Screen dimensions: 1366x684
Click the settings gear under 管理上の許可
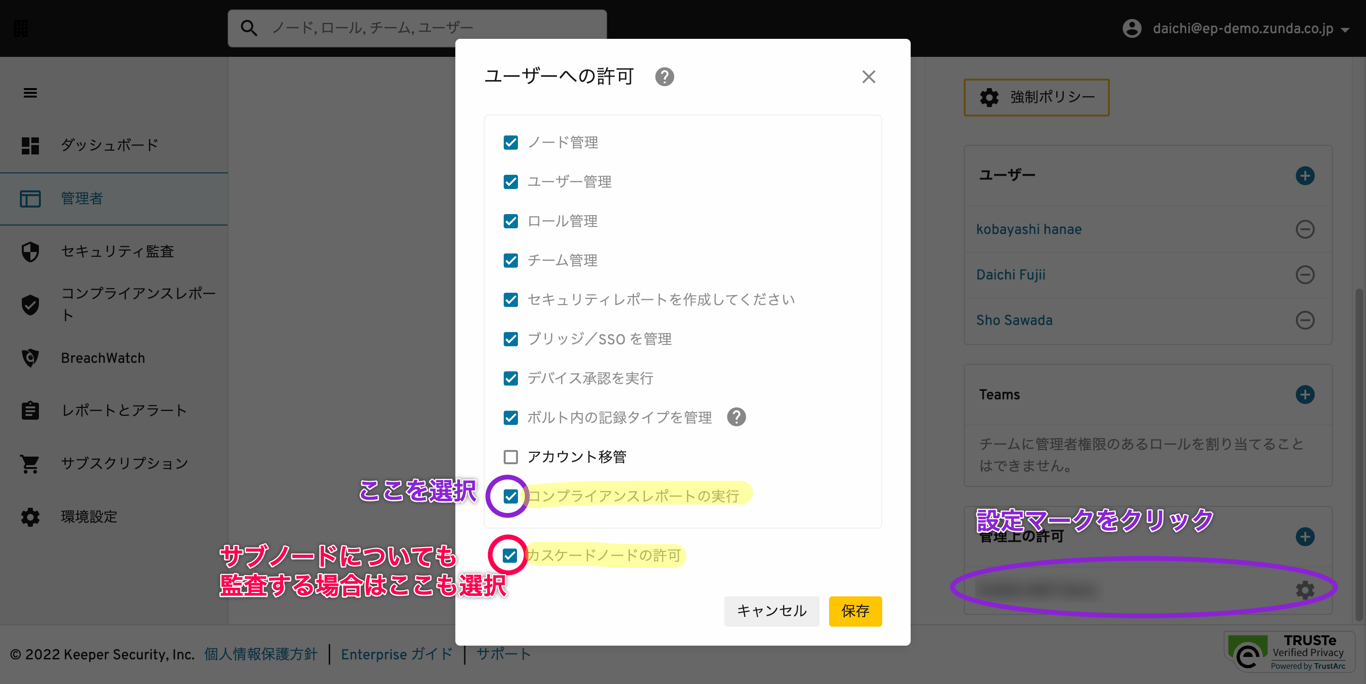pos(1305,591)
